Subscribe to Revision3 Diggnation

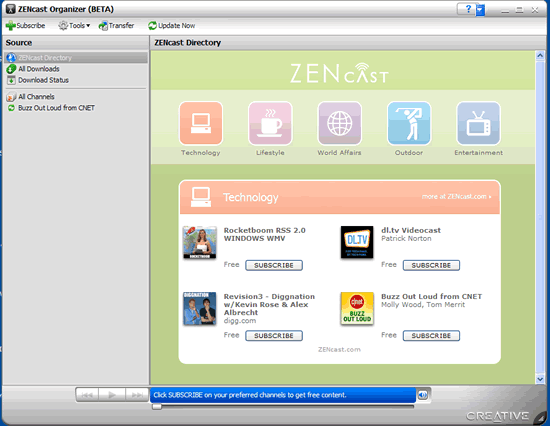pos(274,336)
